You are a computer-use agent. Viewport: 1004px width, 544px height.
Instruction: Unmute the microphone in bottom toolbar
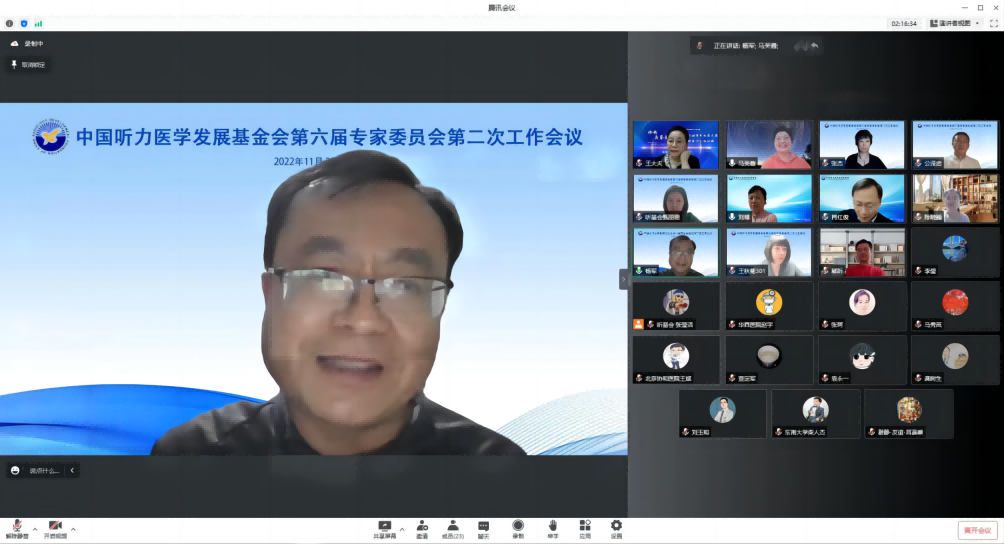point(17,526)
